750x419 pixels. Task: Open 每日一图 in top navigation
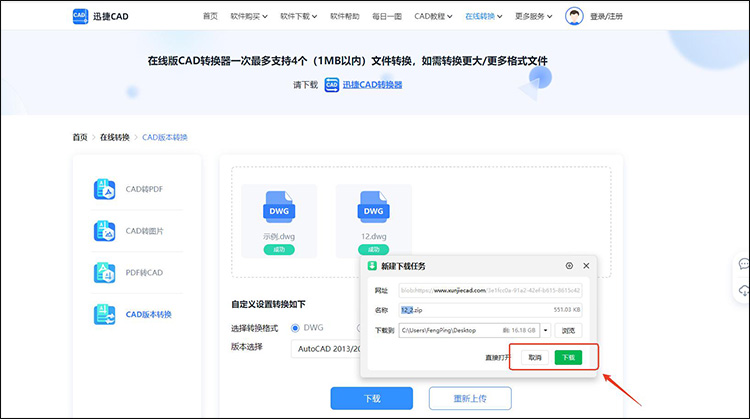click(x=387, y=16)
